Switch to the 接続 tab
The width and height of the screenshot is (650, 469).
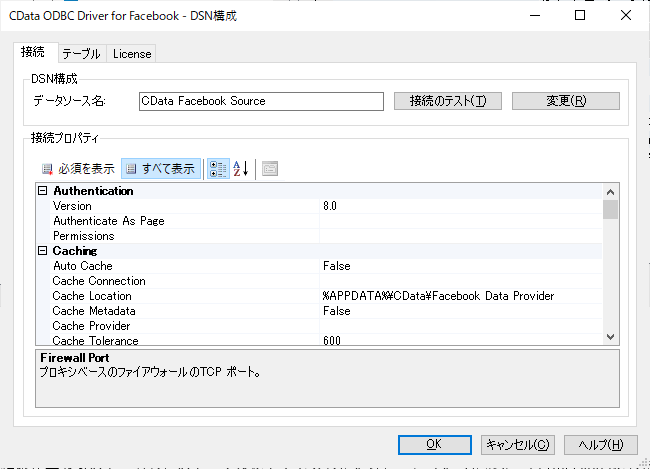tap(35, 52)
